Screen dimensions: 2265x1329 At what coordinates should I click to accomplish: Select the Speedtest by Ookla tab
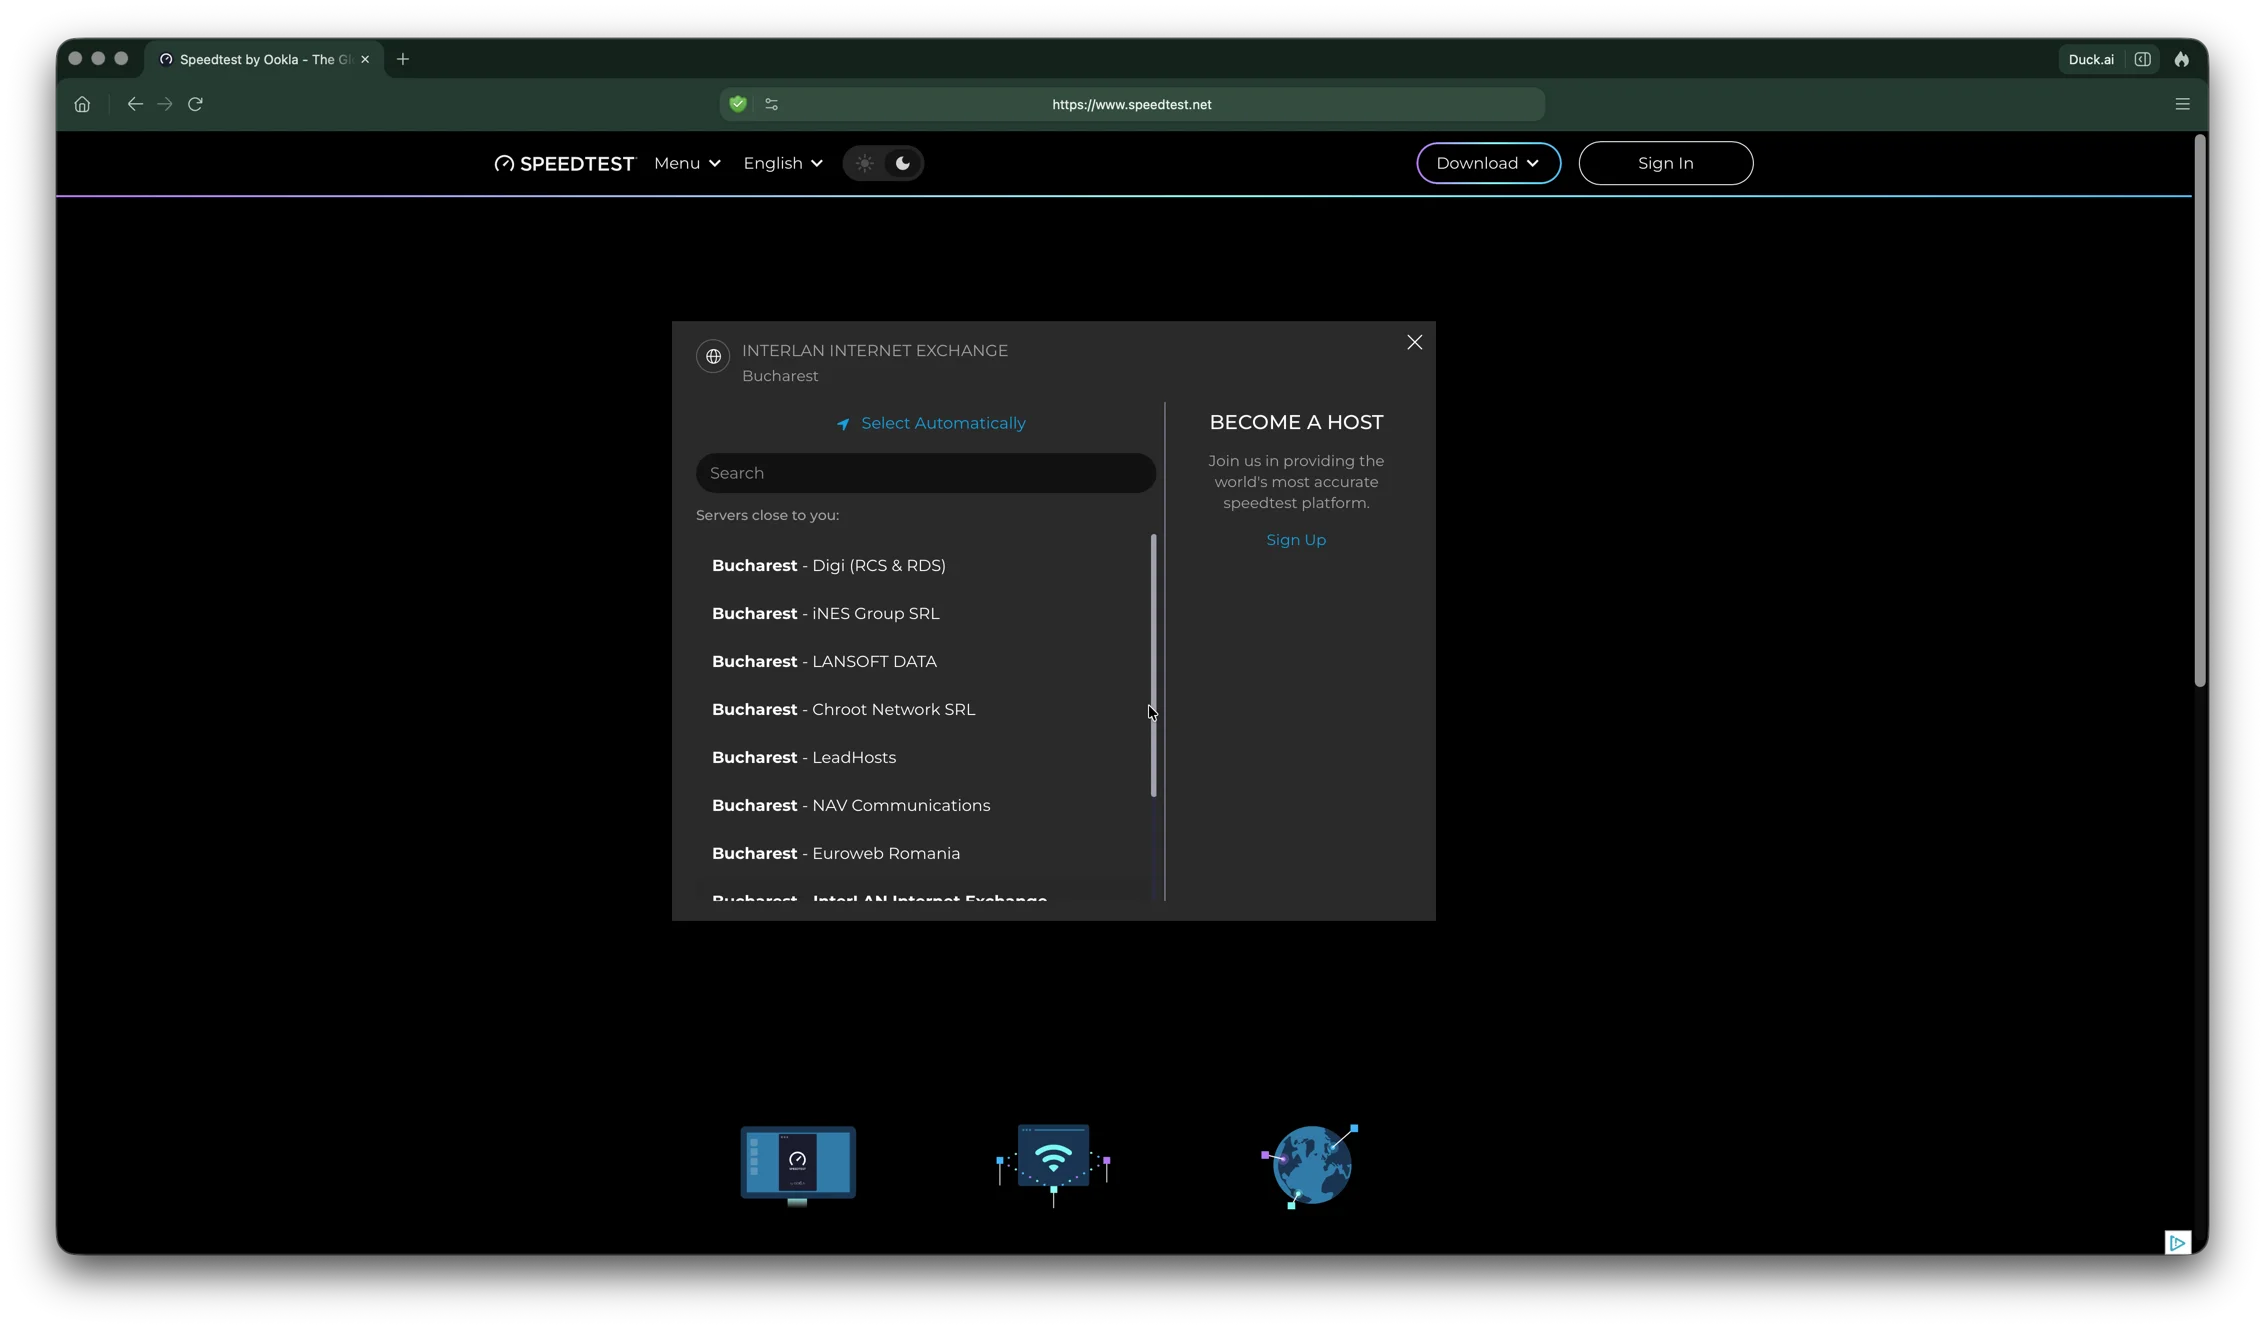262,59
